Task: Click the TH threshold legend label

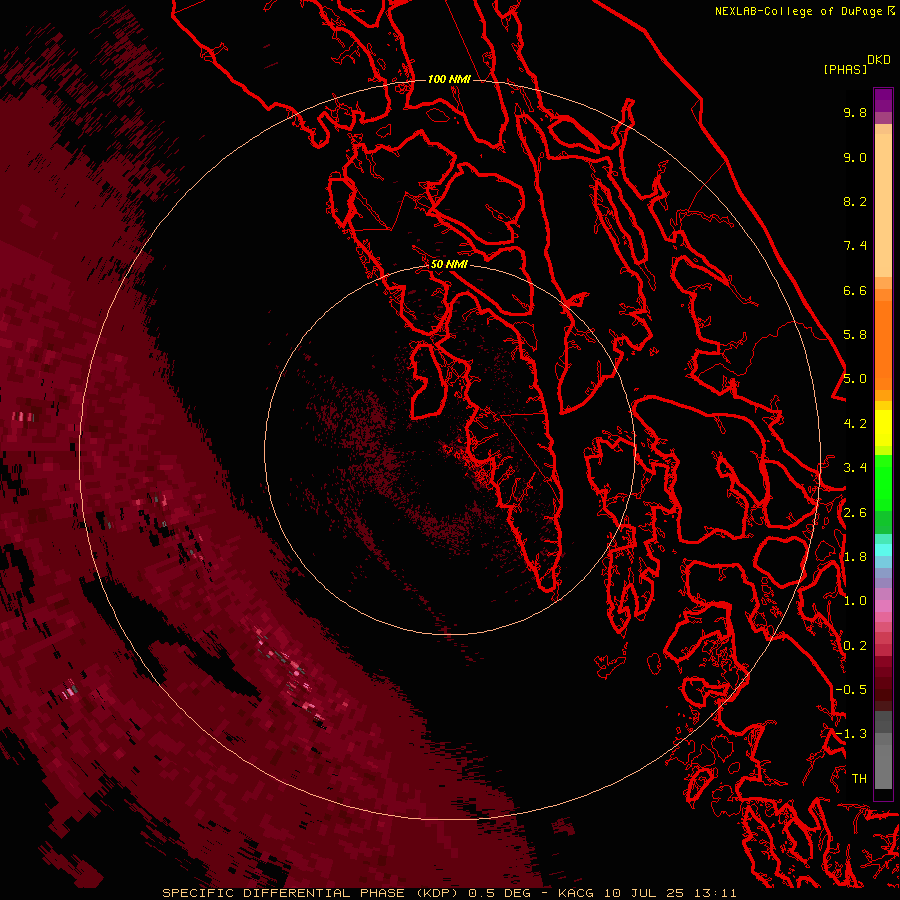Action: [859, 779]
